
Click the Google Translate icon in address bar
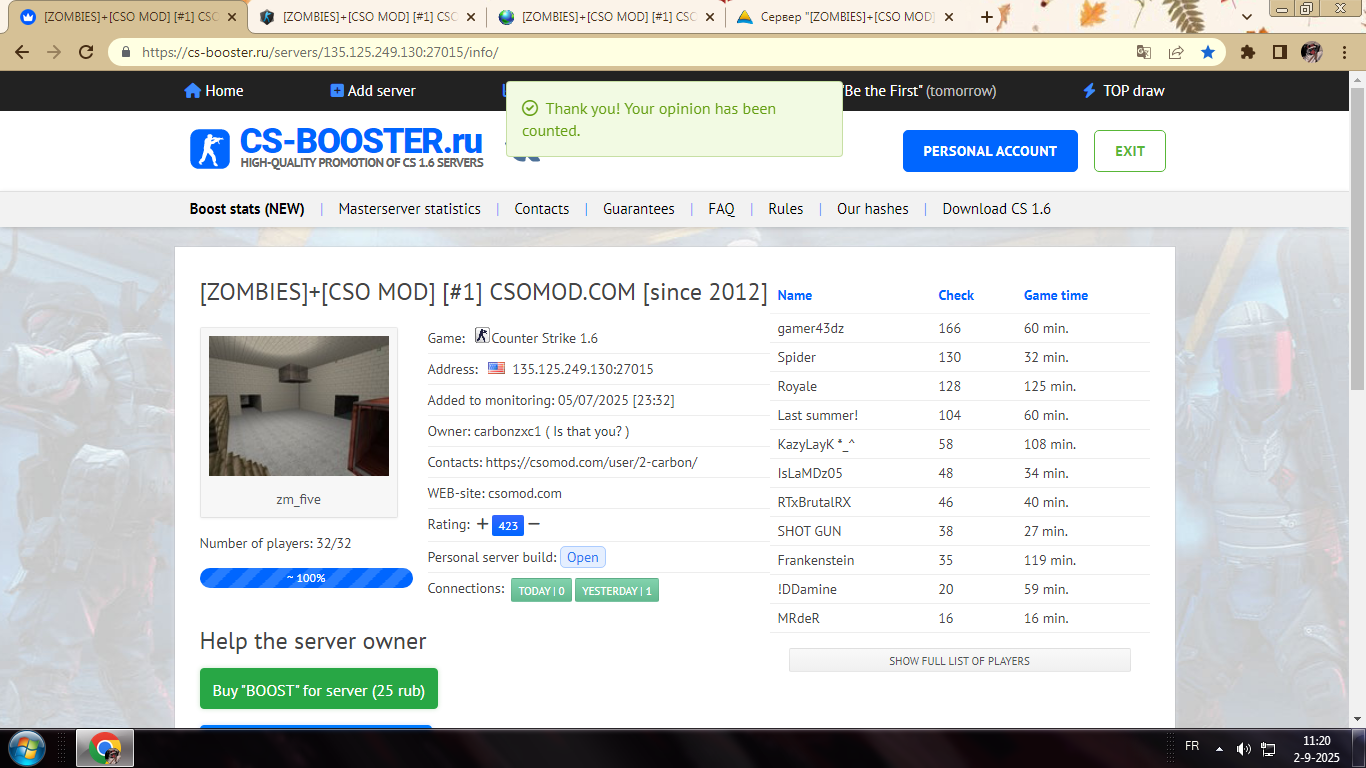(1144, 52)
